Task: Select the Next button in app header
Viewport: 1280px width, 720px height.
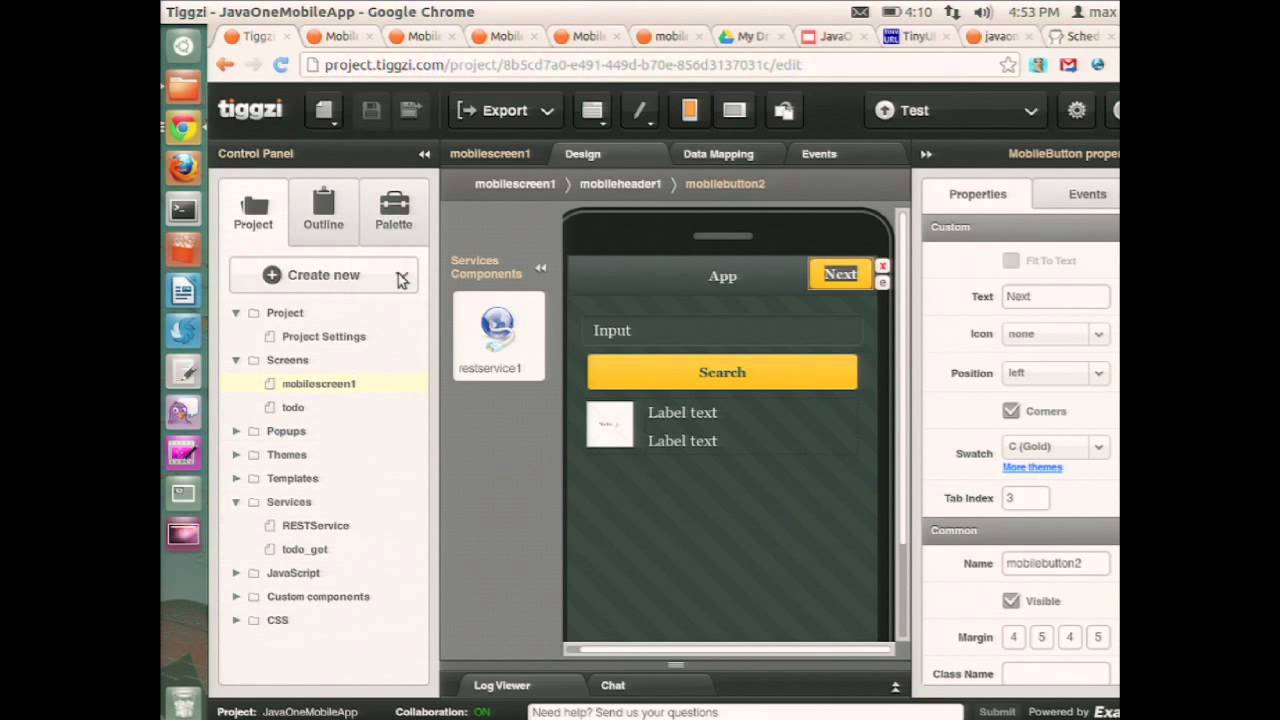Action: pyautogui.click(x=840, y=274)
